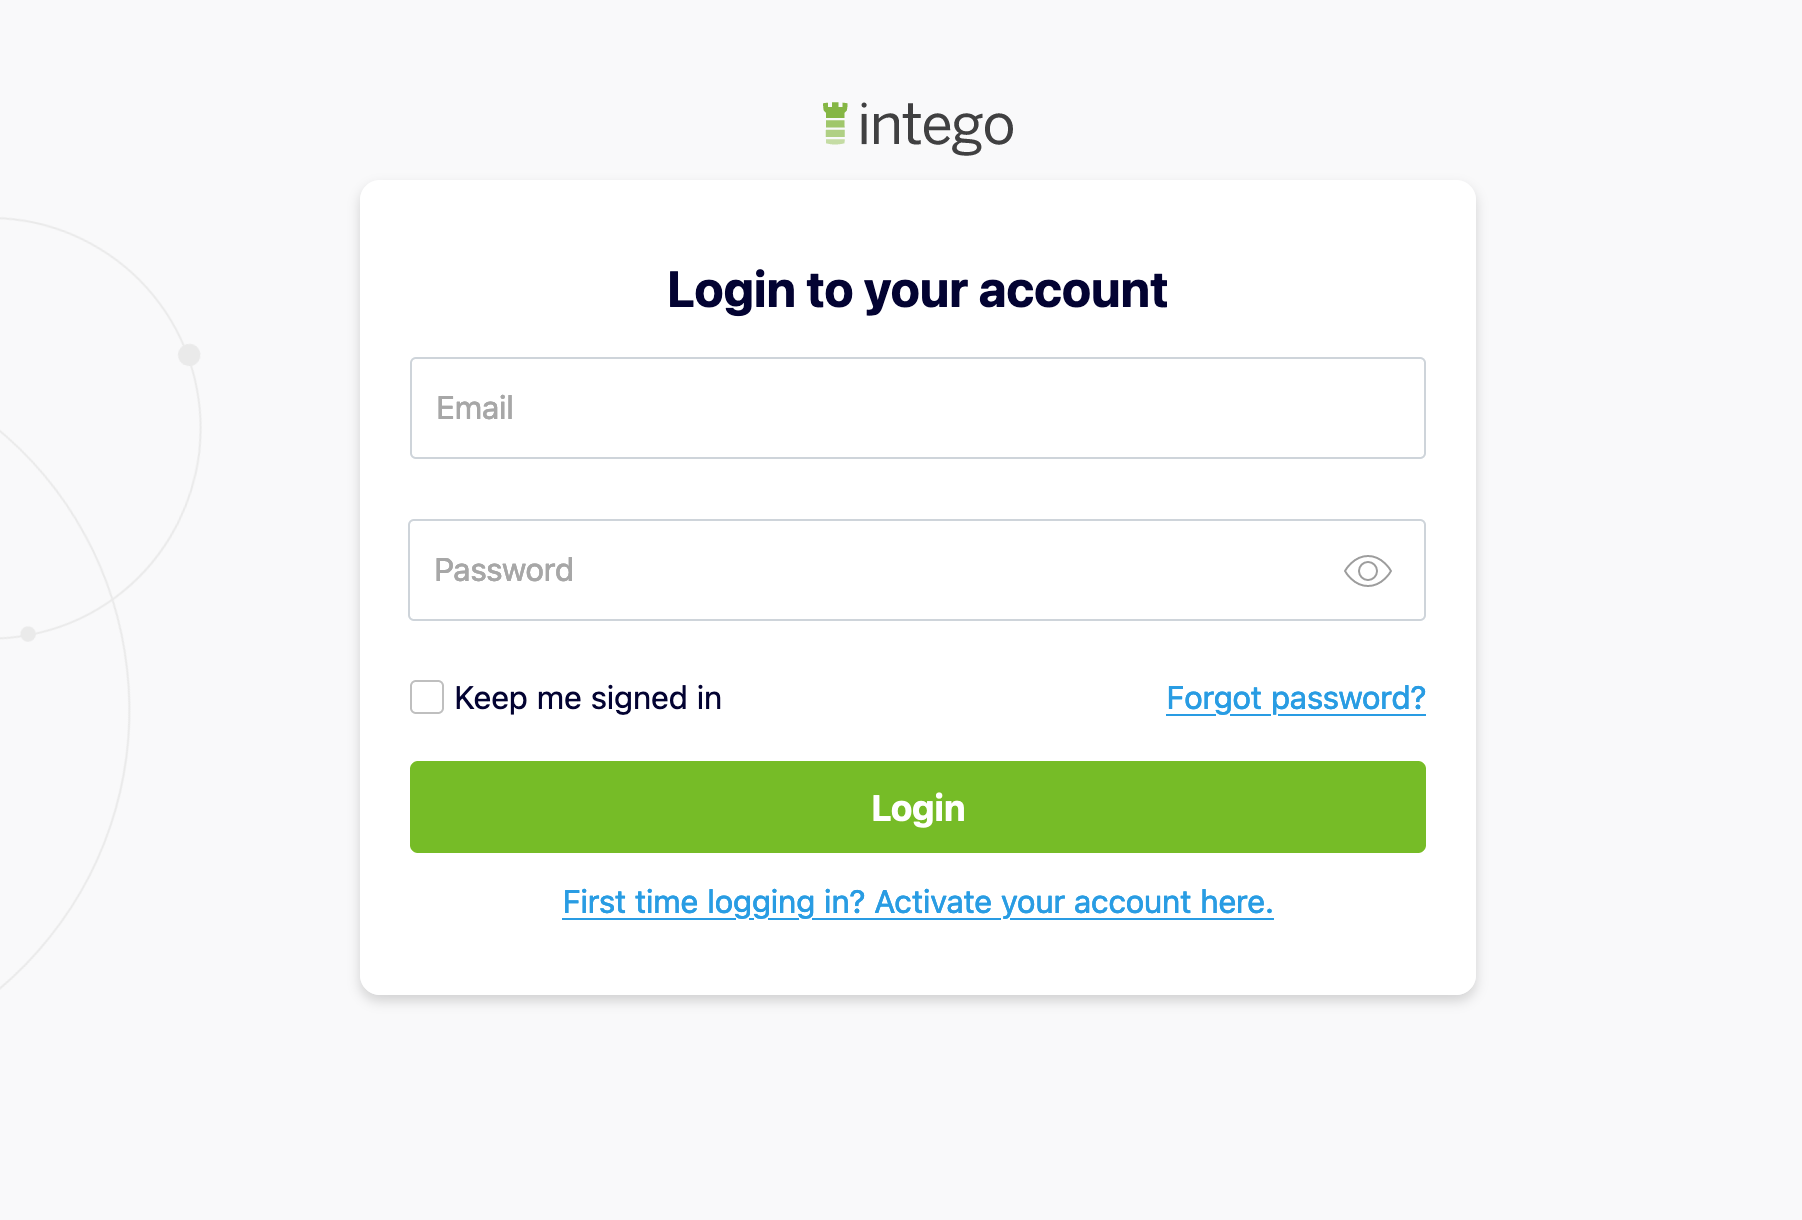The width and height of the screenshot is (1802, 1220).
Task: Click the intego wordmark text
Action: point(936,127)
